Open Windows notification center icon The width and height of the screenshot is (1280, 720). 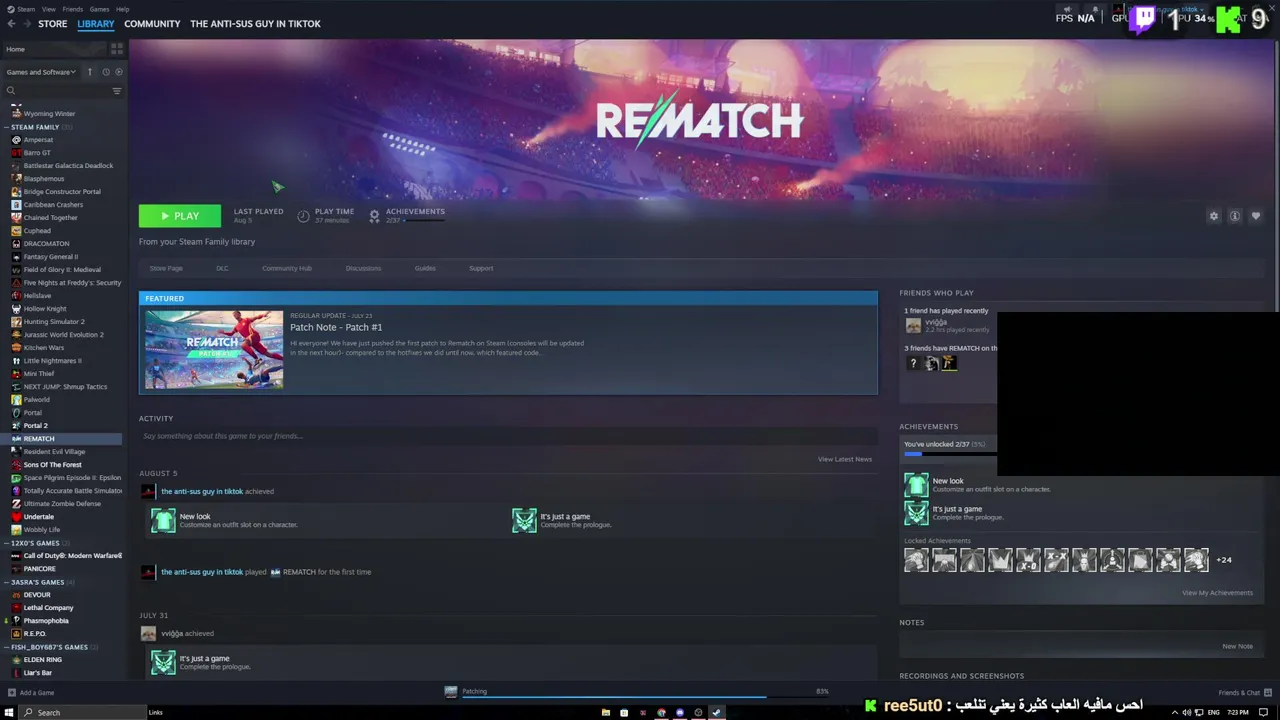[1263, 712]
